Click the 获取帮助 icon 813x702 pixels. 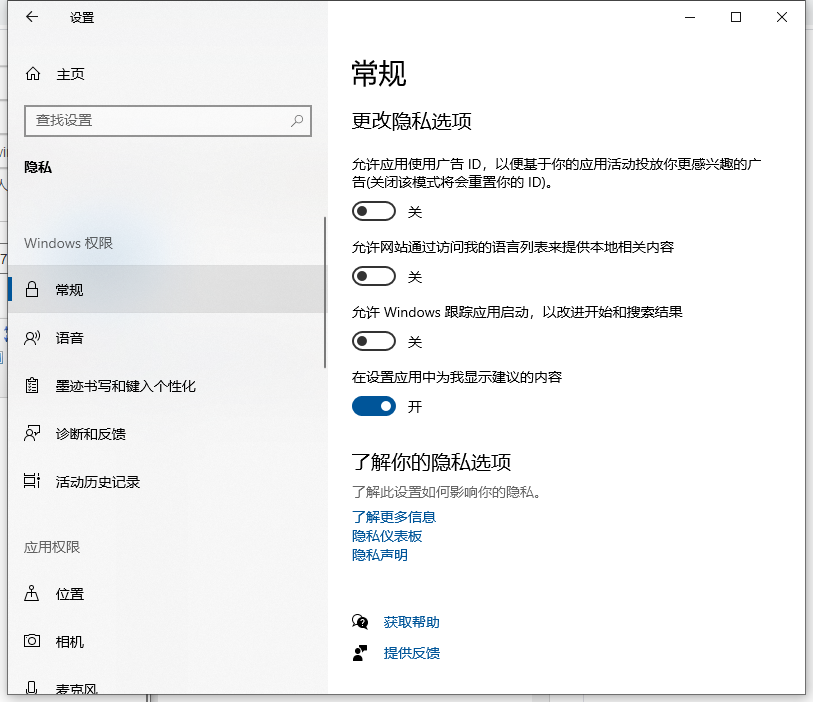click(x=361, y=621)
